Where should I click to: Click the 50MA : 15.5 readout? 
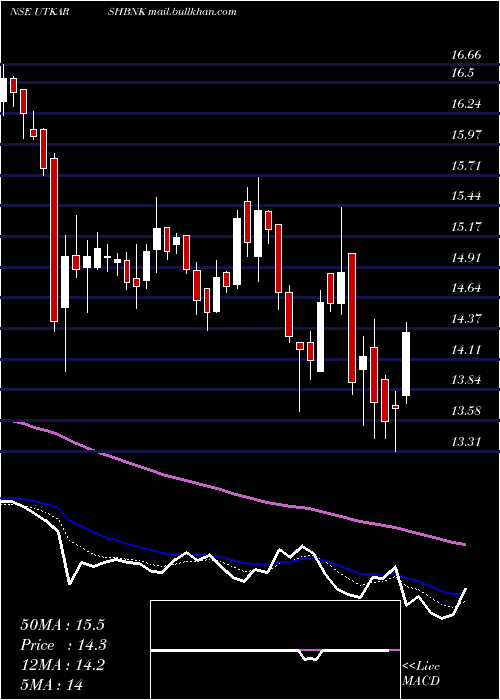click(63, 625)
